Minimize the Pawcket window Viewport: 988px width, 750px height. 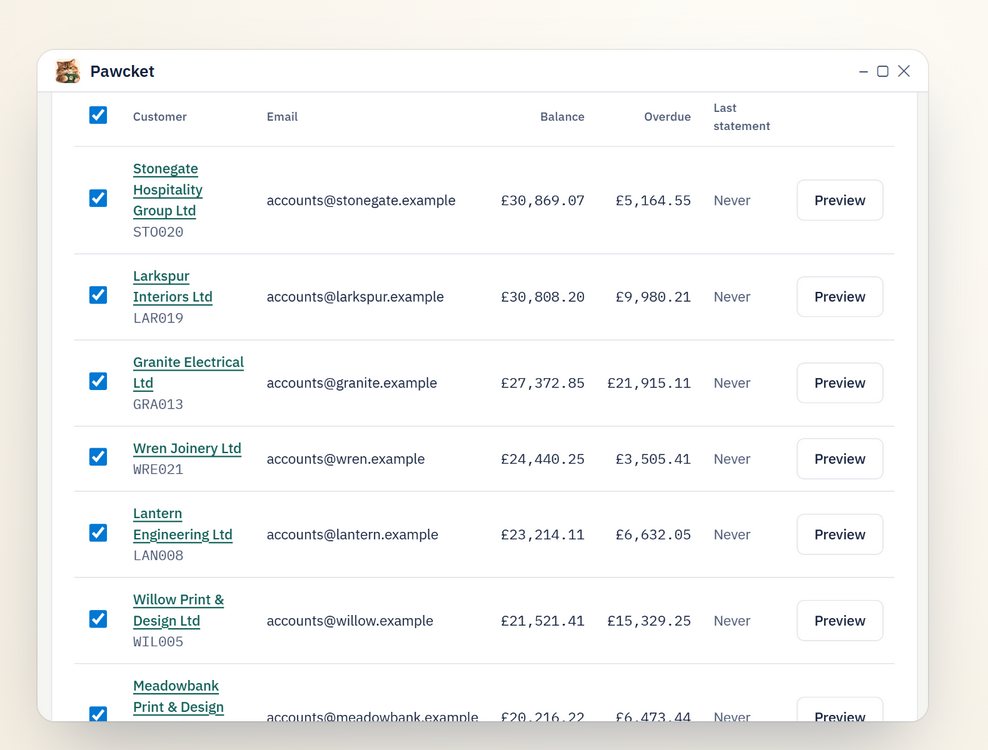tap(863, 71)
